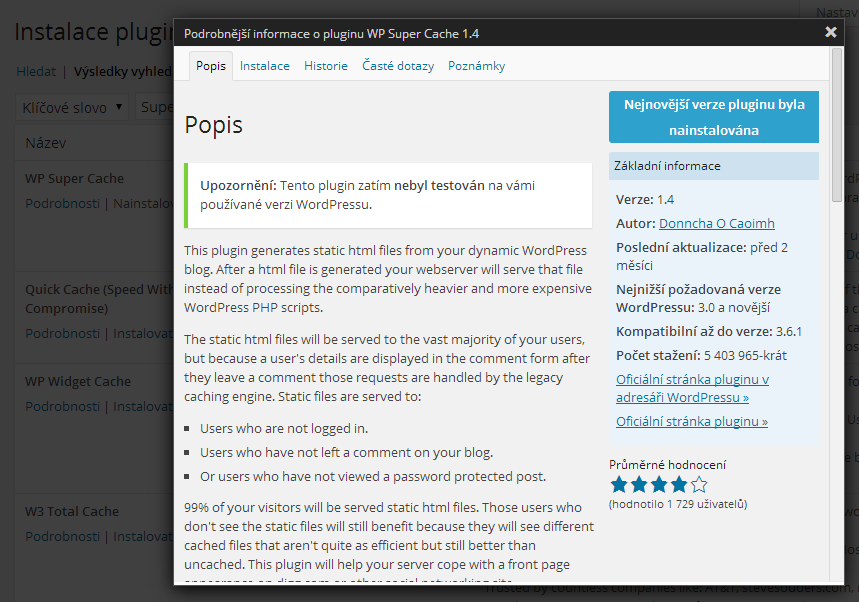Click 'Nejnižší požadovaná verze WordPressu' text
The height and width of the screenshot is (602, 859).
(698, 299)
